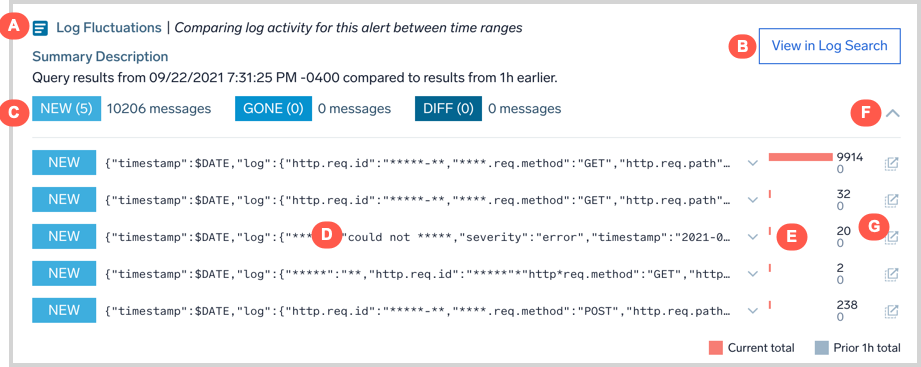Viewport: 921px width, 367px height.
Task: Open the Log Fluctuations title link
Action: [x=109, y=28]
